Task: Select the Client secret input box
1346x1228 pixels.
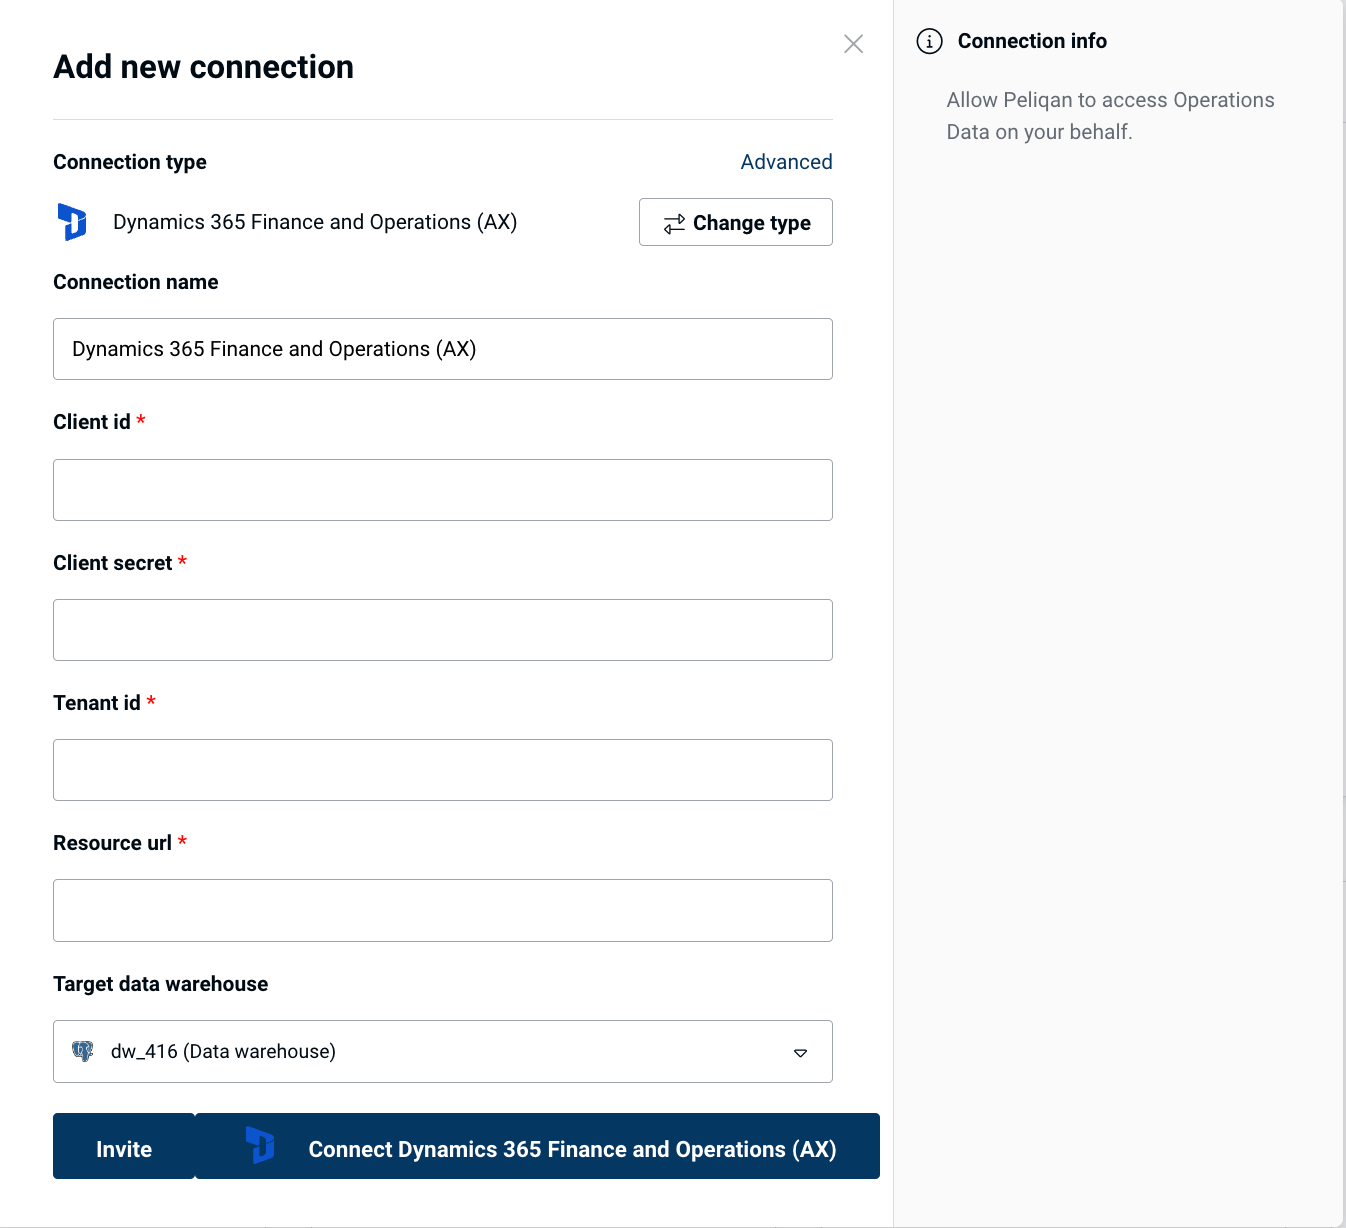Action: coord(443,630)
